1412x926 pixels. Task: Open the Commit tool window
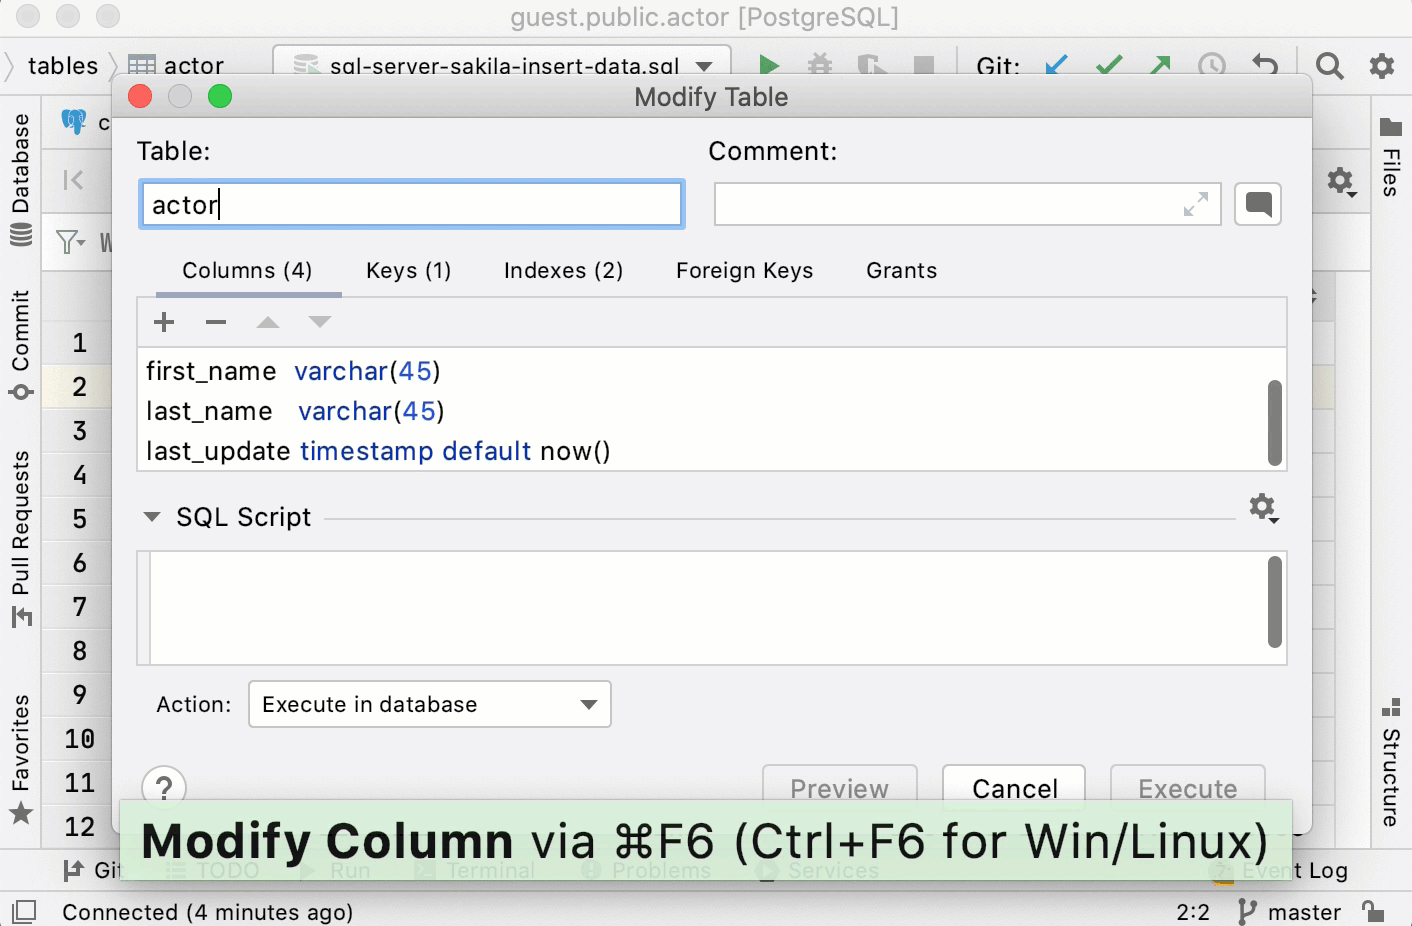point(20,345)
